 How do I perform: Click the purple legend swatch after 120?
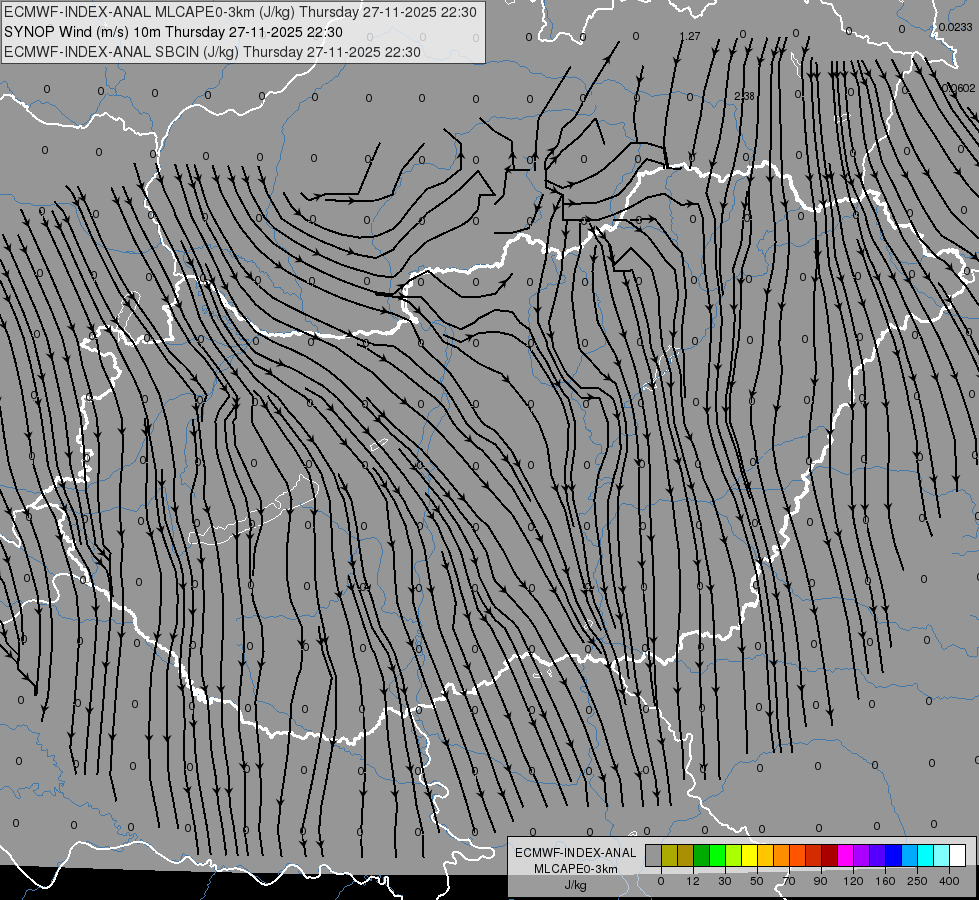pyautogui.click(x=862, y=855)
